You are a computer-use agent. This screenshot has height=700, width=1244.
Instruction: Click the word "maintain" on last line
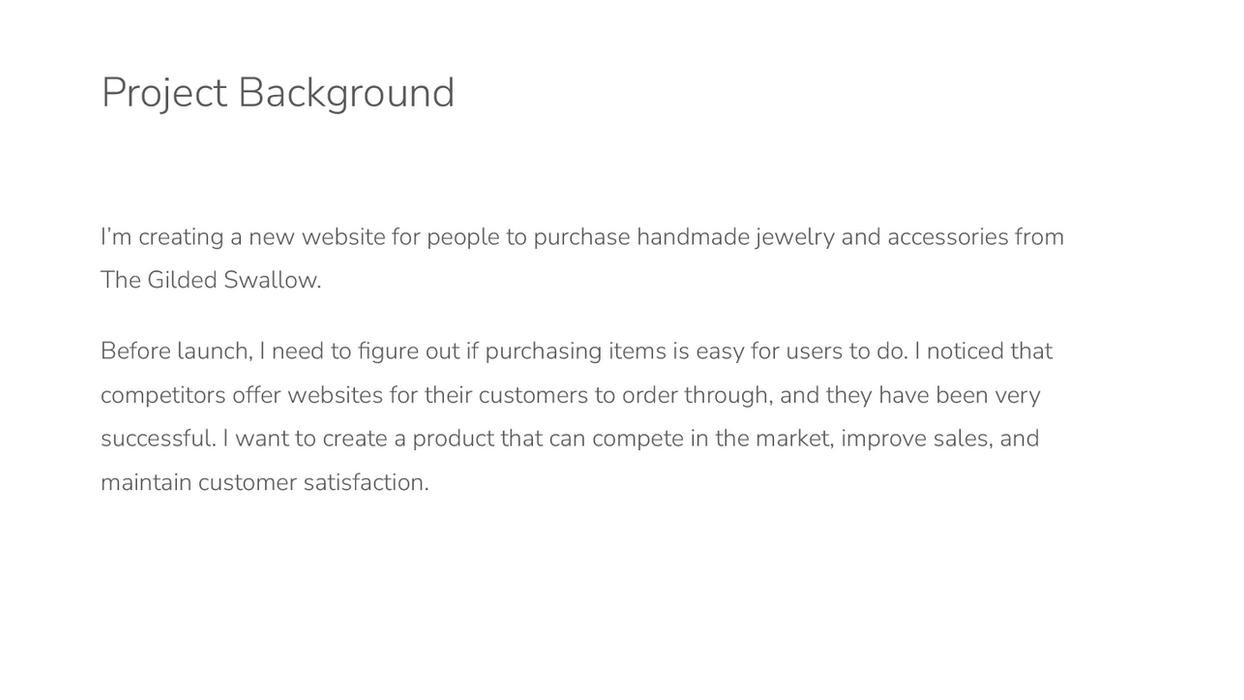(x=146, y=483)
